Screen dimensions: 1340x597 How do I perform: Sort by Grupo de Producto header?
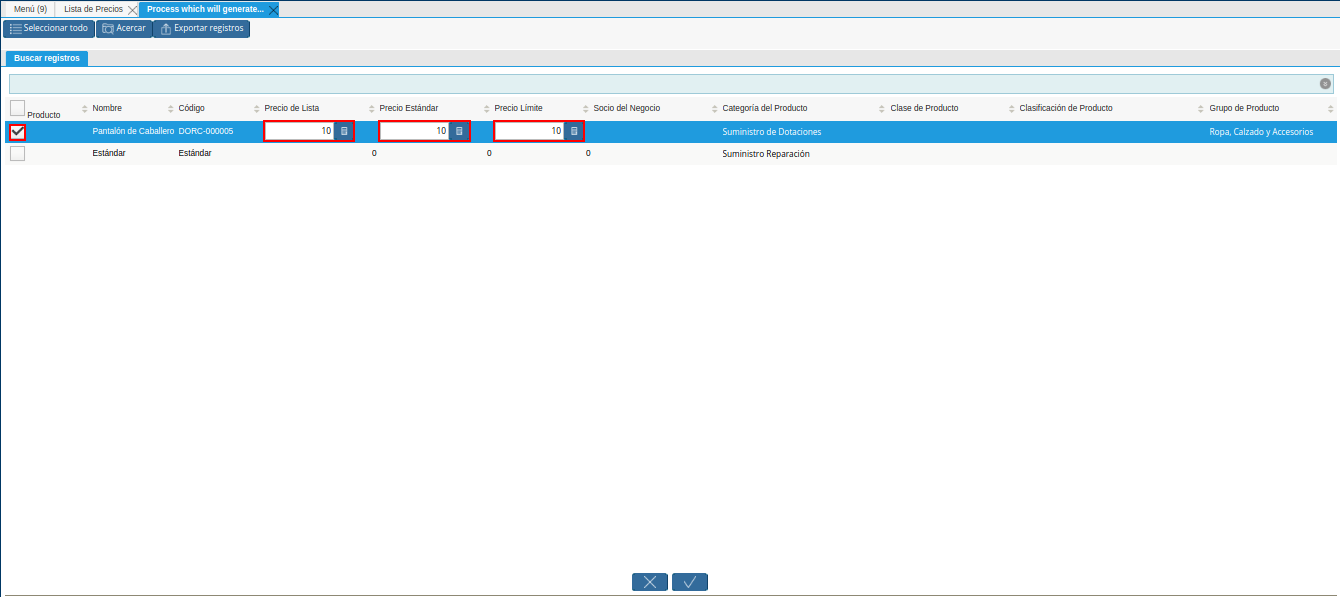coord(1244,108)
